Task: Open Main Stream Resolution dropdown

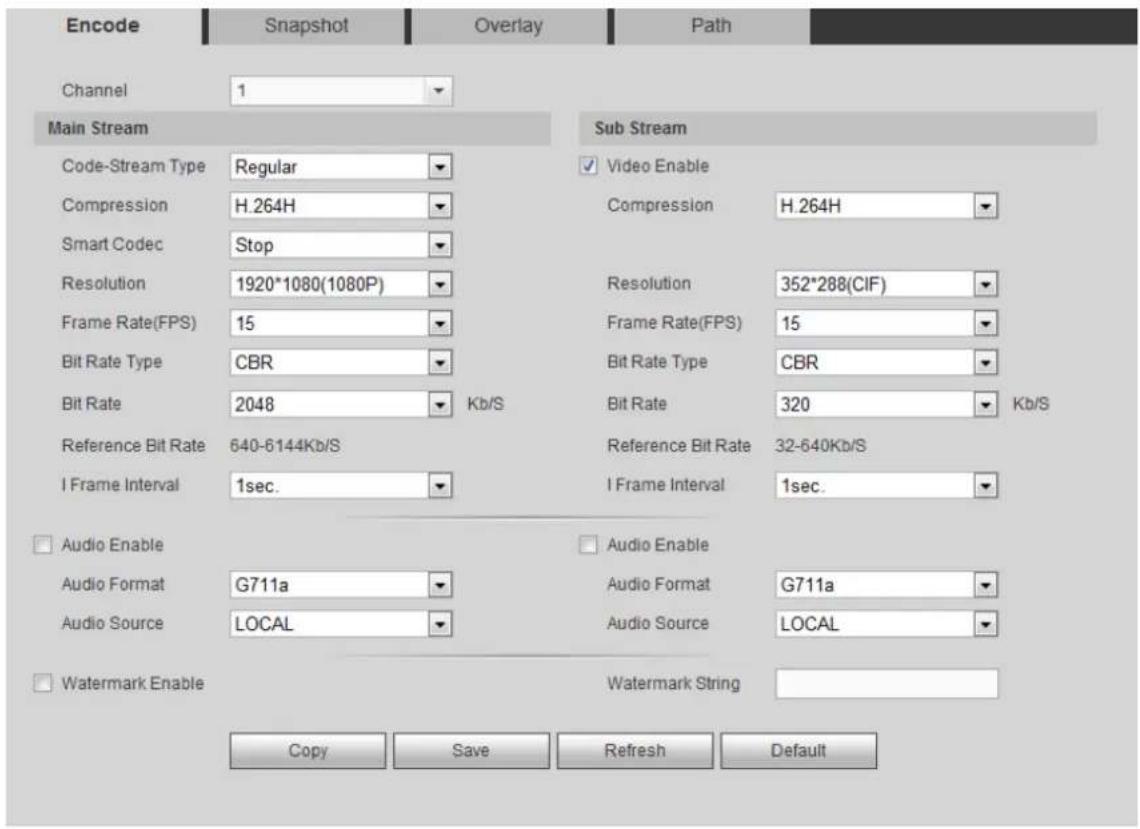Action: pyautogui.click(x=341, y=284)
